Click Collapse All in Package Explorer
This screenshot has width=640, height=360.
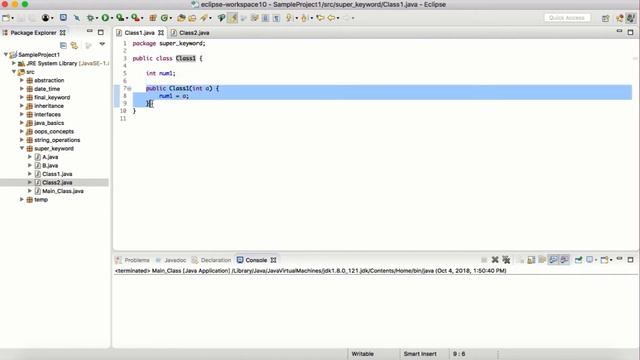pyautogui.click(x=63, y=45)
